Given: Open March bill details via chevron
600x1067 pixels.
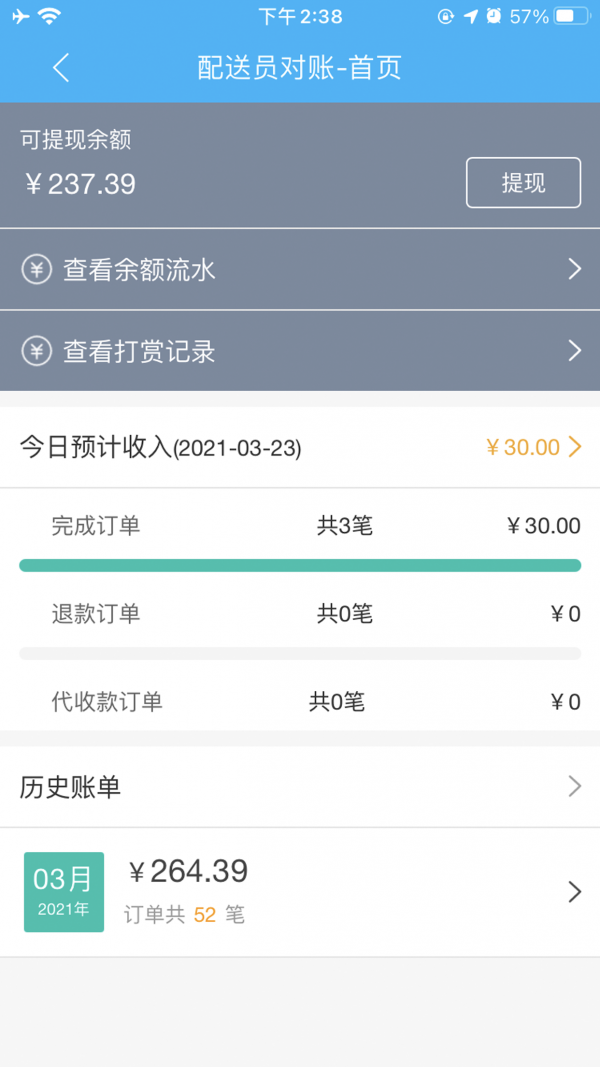Looking at the screenshot, I should 573,891.
